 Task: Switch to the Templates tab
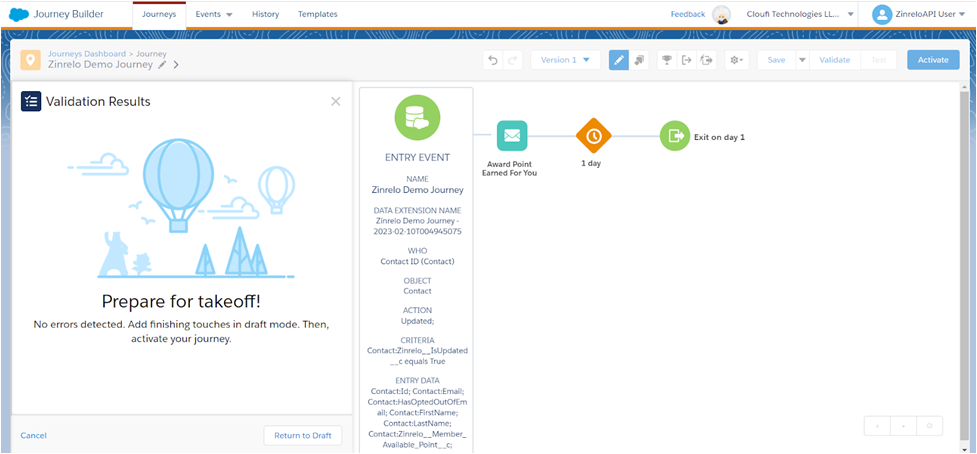(x=318, y=14)
